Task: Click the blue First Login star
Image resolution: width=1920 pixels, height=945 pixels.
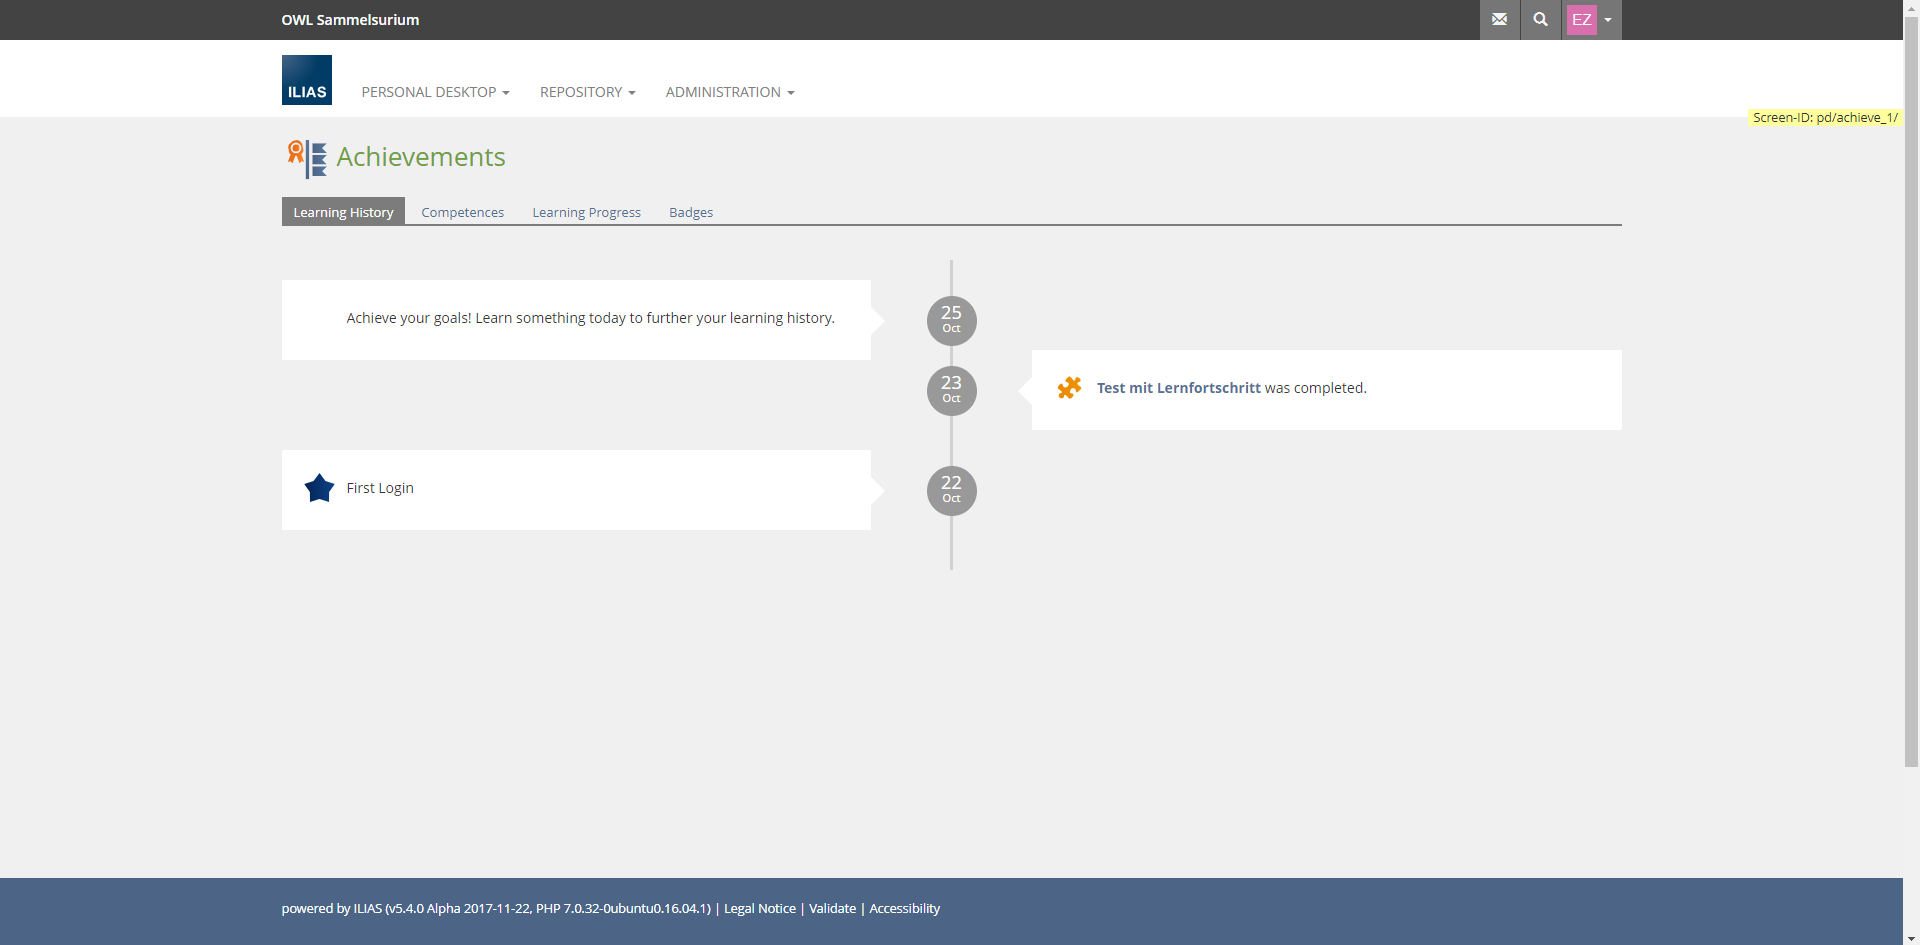Action: (x=319, y=488)
